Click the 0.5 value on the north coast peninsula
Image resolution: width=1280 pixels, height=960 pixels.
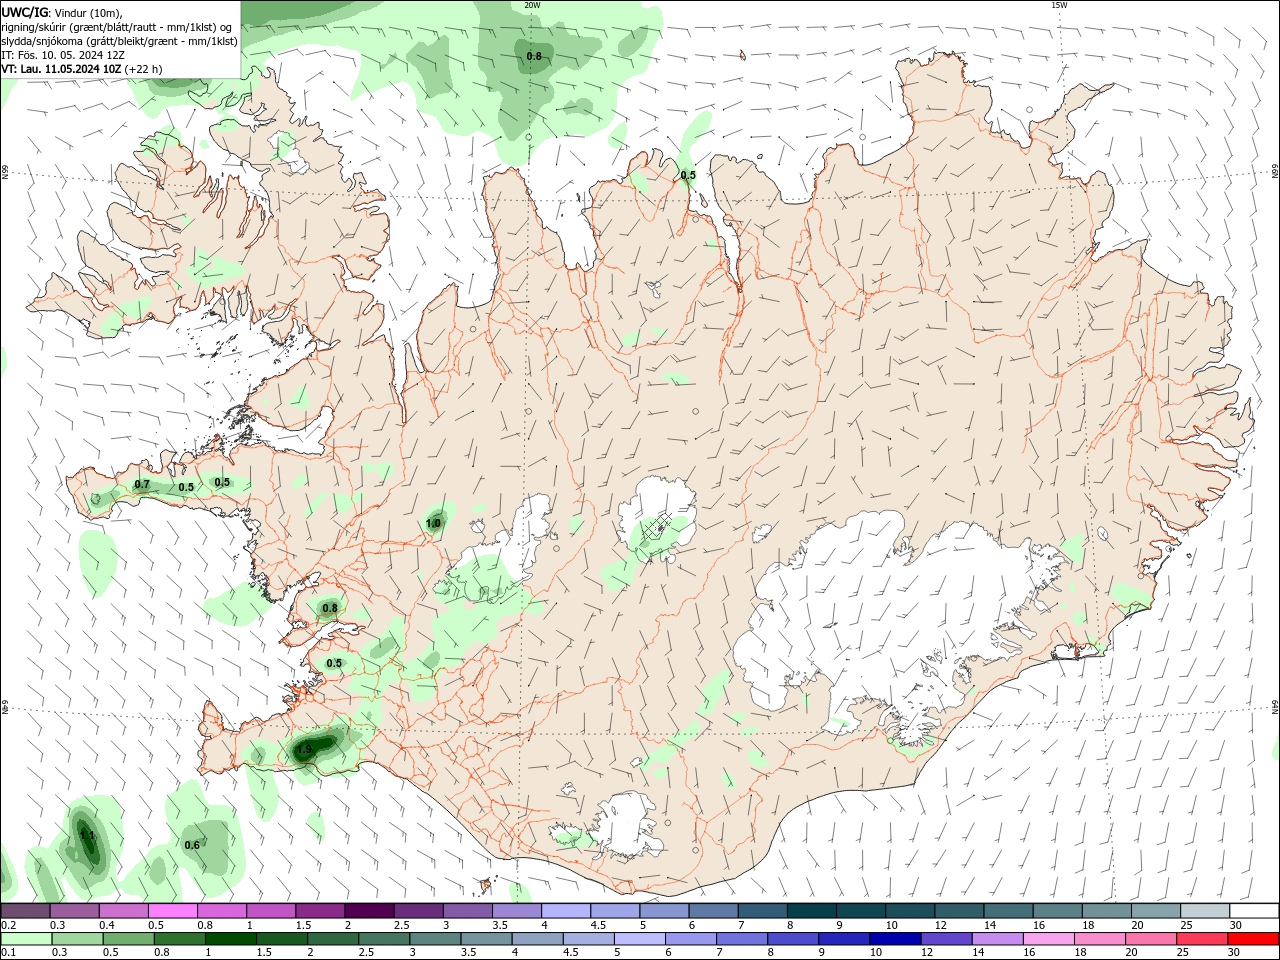[x=688, y=175]
